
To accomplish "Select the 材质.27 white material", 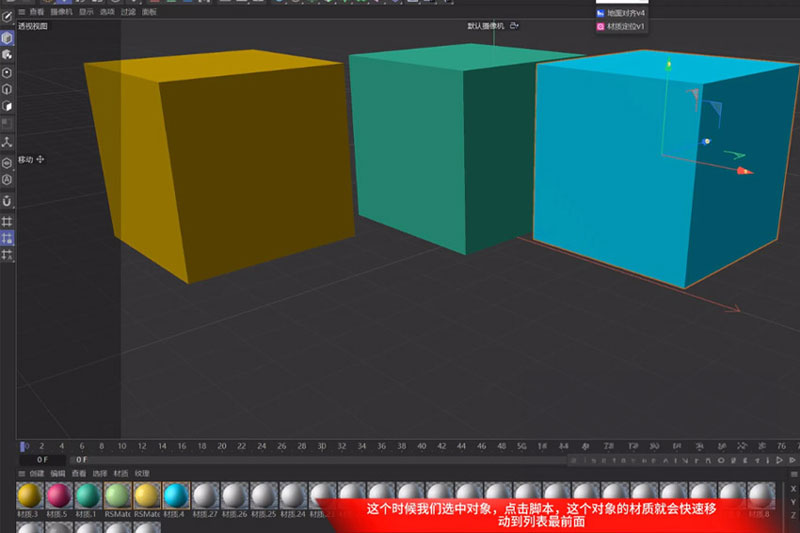I will [205, 495].
